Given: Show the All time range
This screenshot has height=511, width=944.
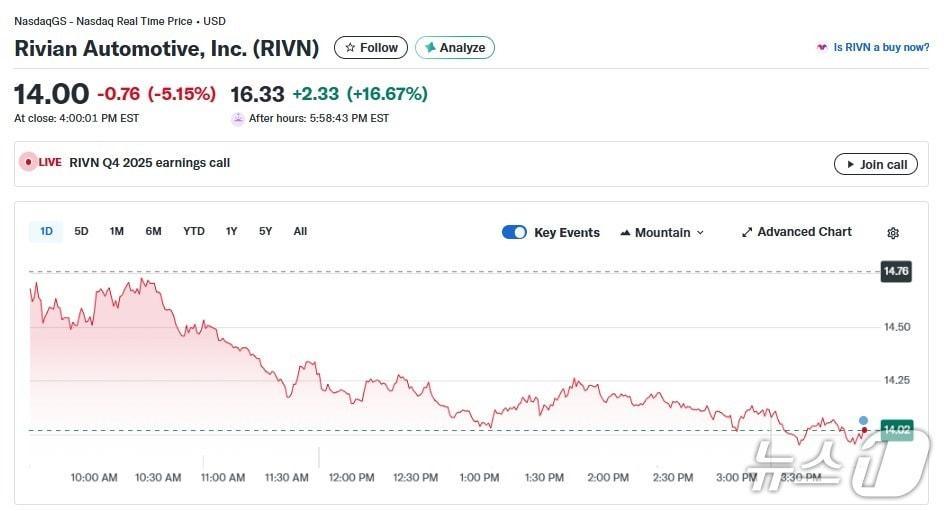Looking at the screenshot, I should click(300, 231).
